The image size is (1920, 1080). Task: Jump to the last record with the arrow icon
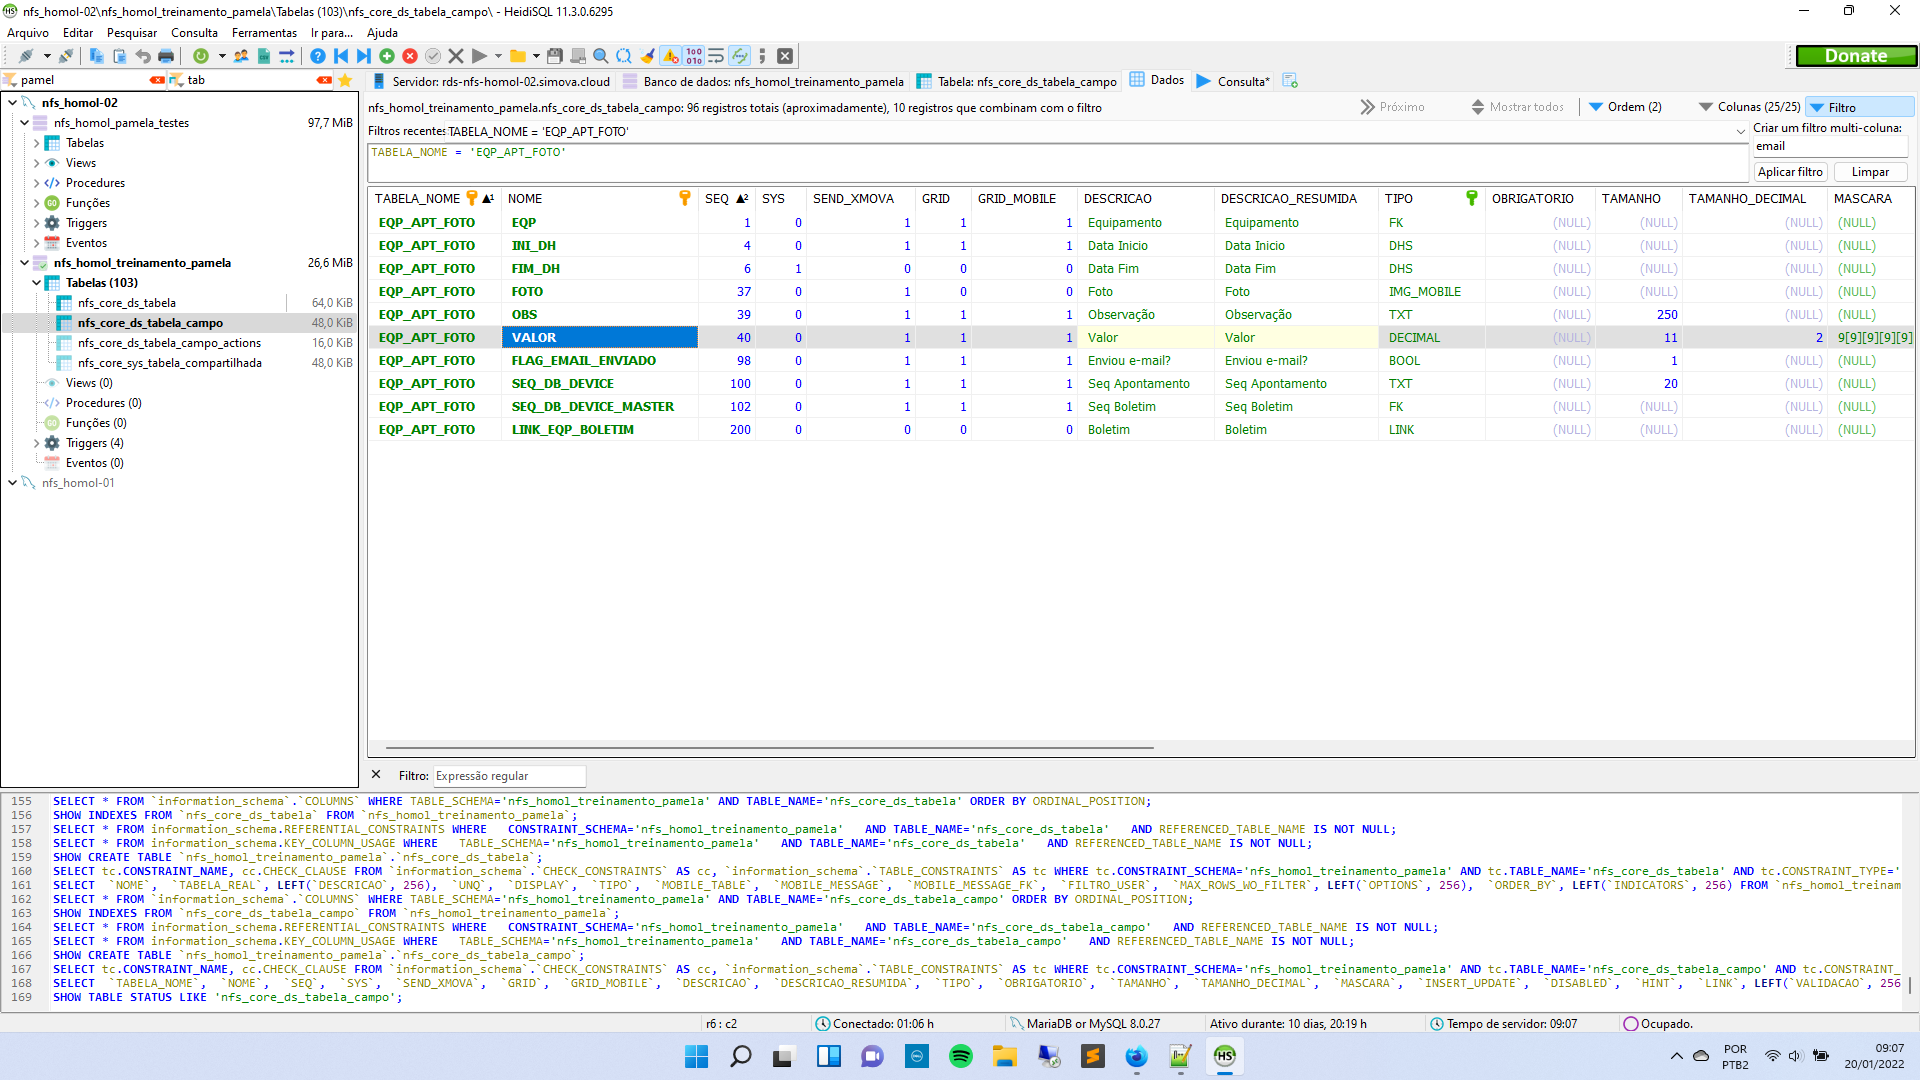pos(362,56)
